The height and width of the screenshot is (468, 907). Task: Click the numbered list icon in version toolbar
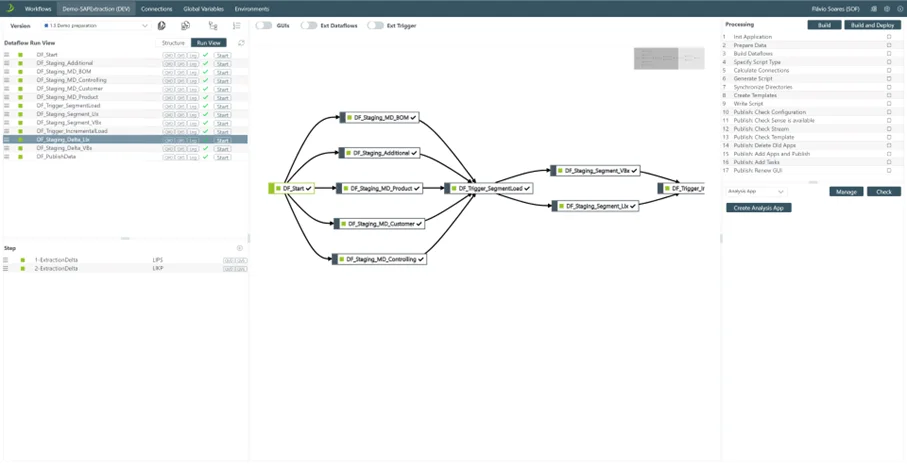(237, 26)
